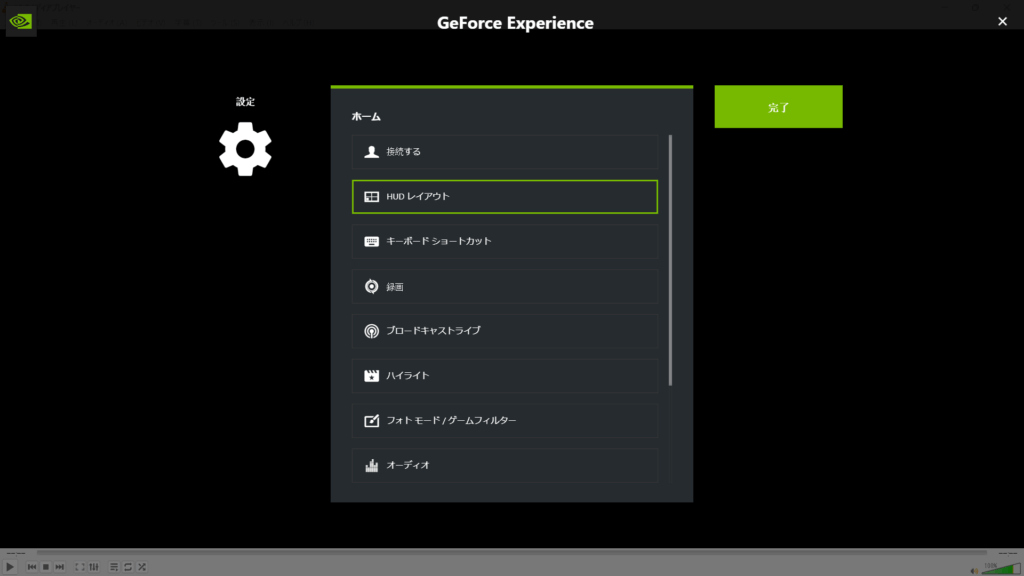Toggle loop mode in the media player
Screen dimensions: 1024x576
pyautogui.click(x=128, y=567)
